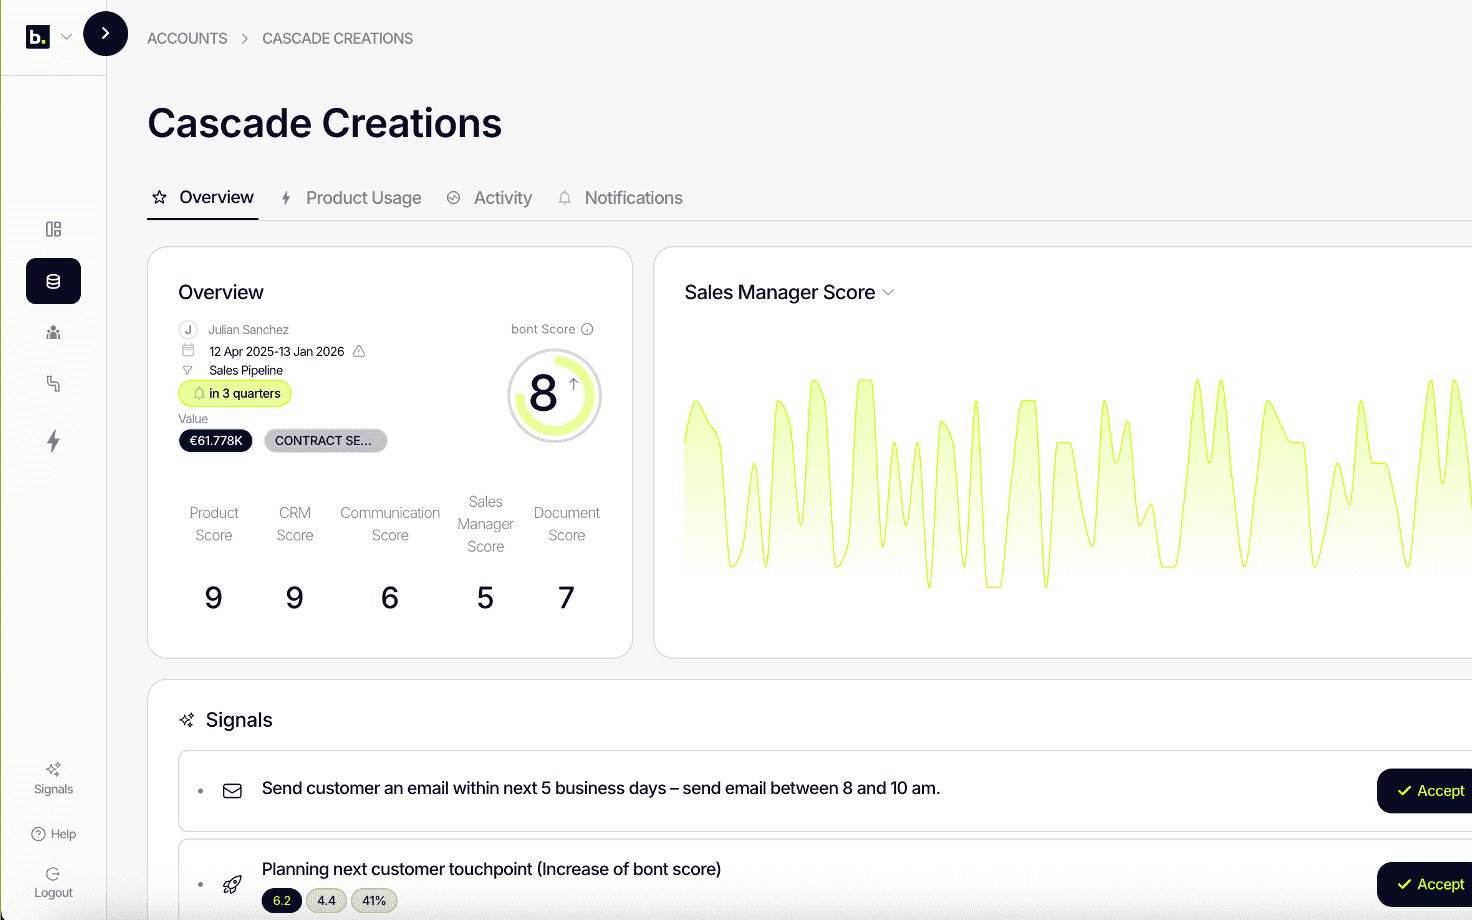1472x920 pixels.
Task: Accept the email signal suggestion
Action: 1434,790
